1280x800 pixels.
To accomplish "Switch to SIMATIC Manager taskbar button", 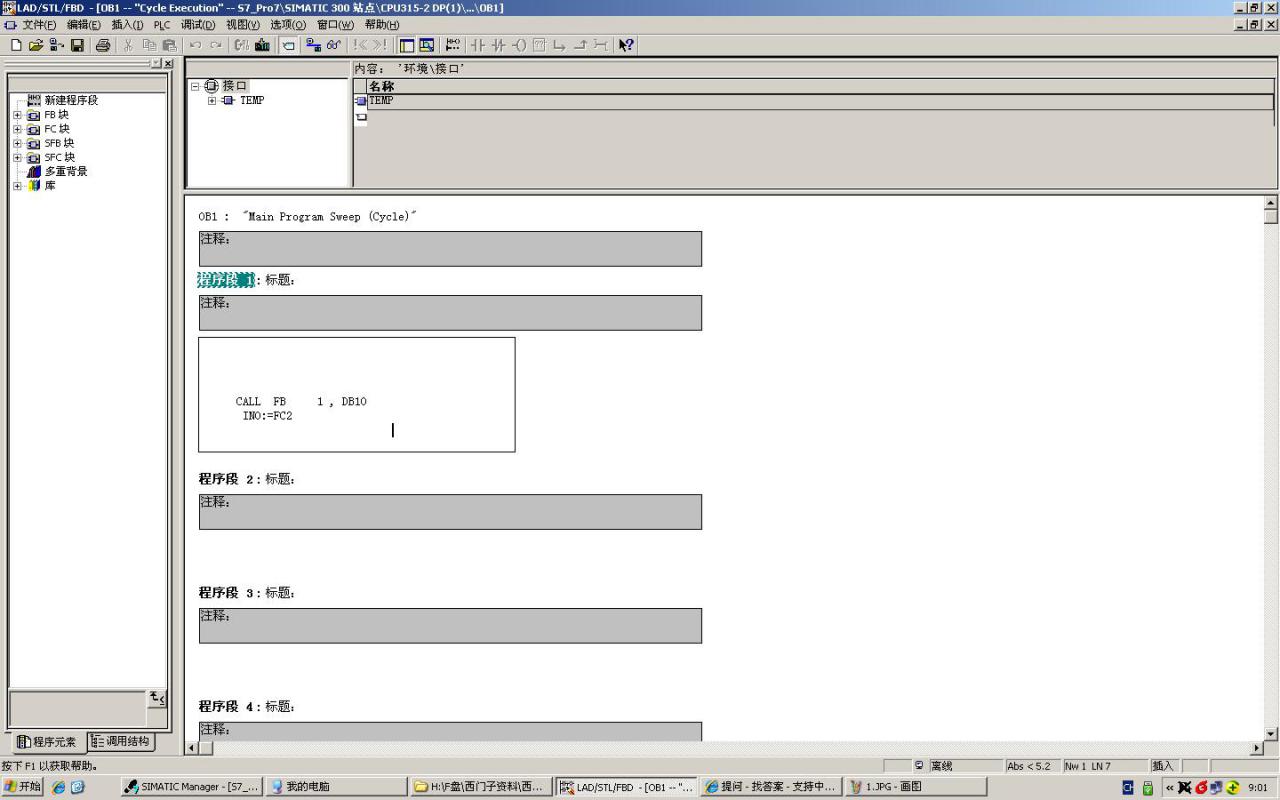I will pos(192,787).
